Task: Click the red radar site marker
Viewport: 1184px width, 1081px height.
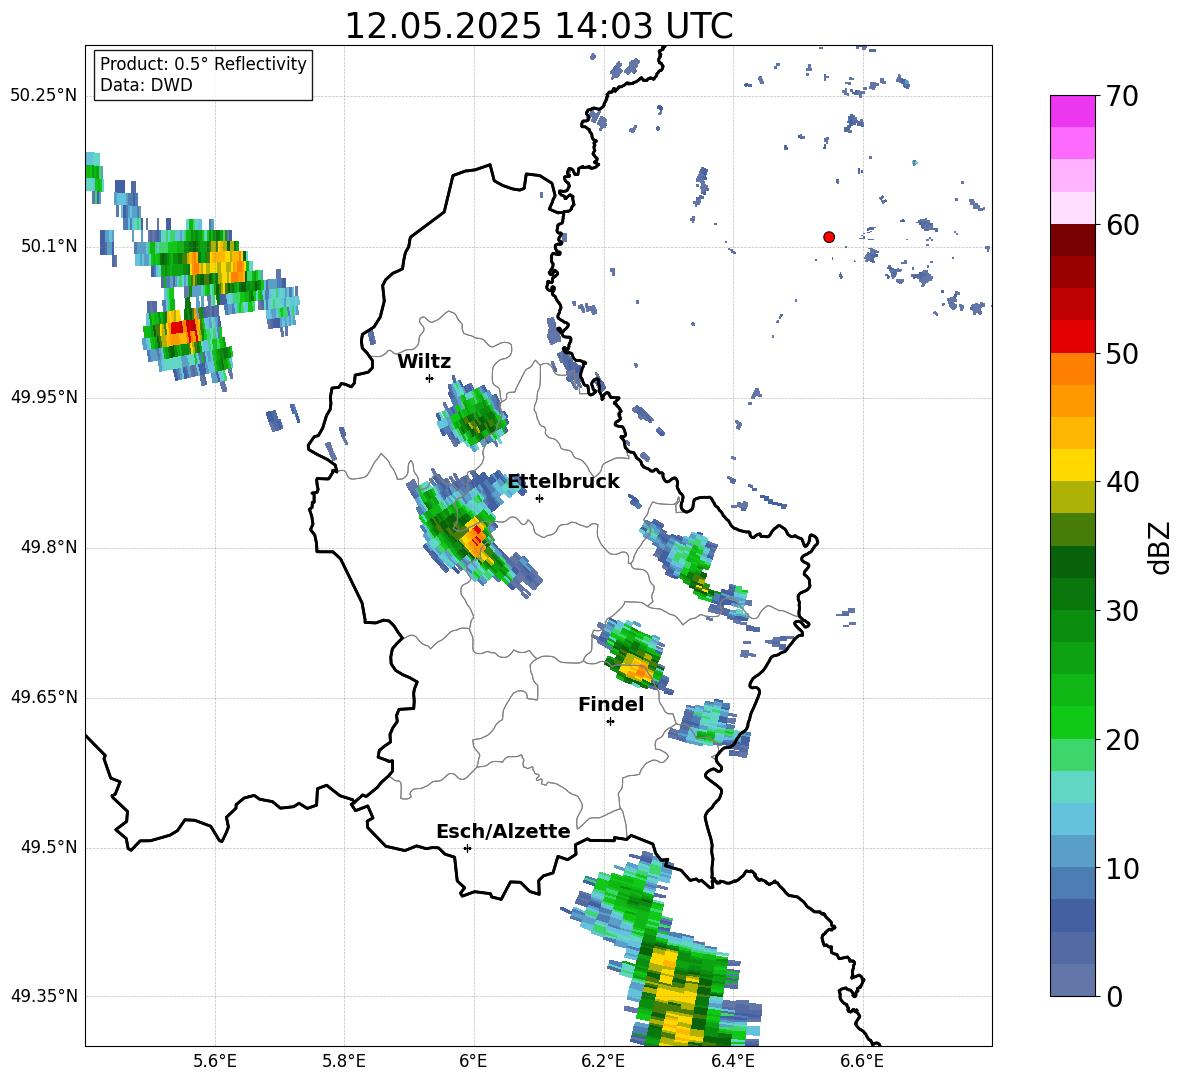Action: (828, 237)
